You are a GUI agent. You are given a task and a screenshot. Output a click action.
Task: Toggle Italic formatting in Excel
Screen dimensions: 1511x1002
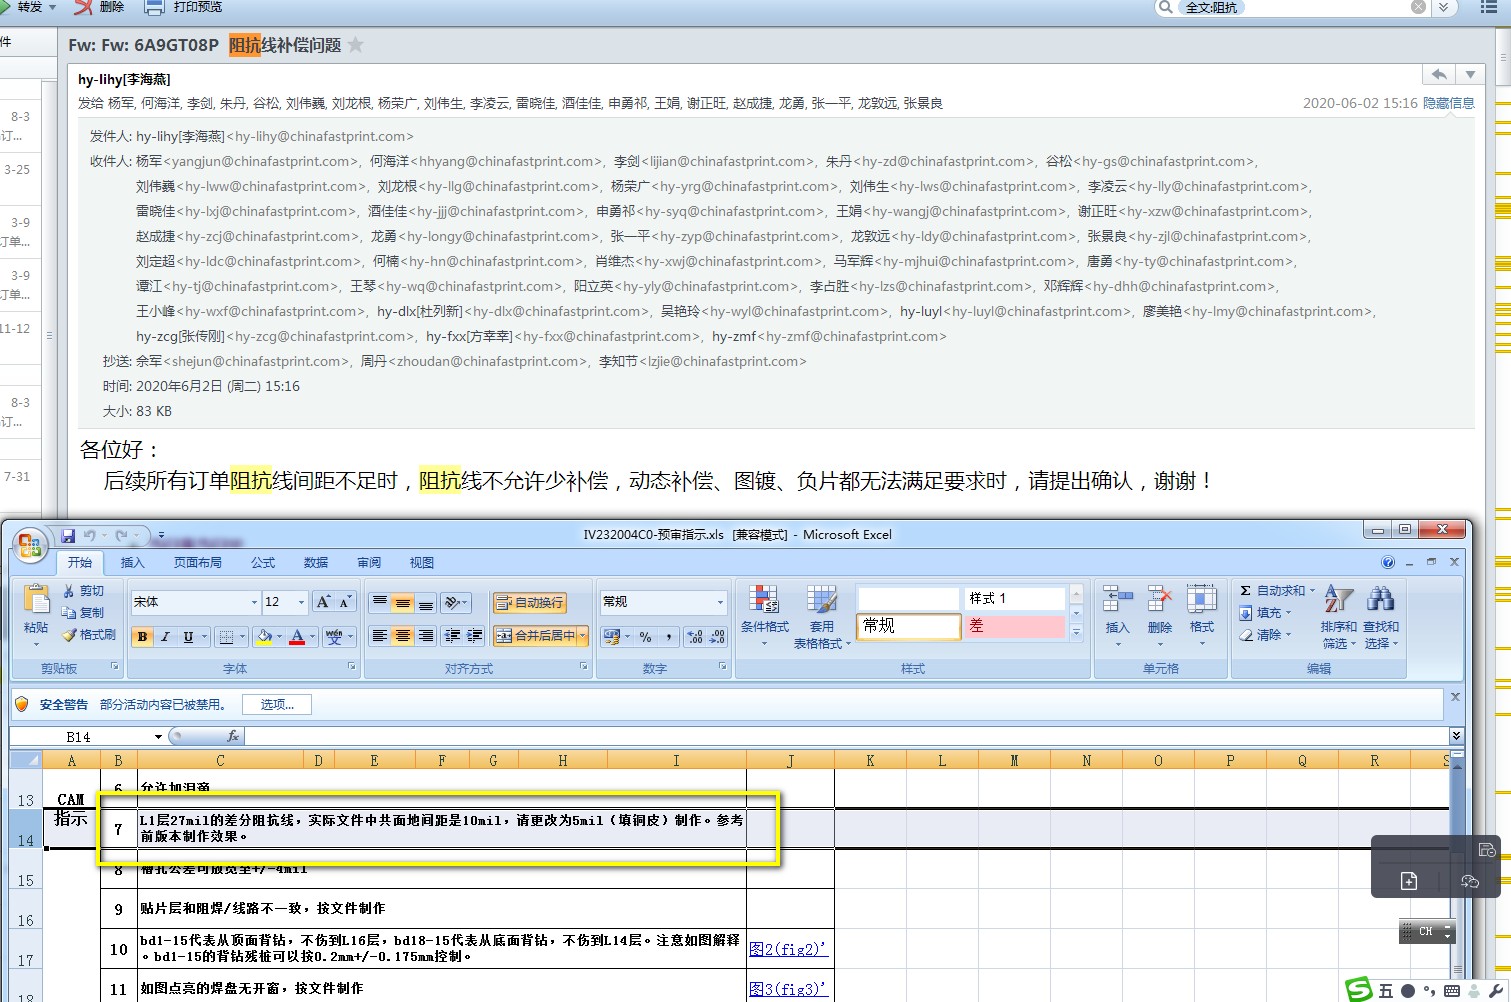tap(165, 637)
